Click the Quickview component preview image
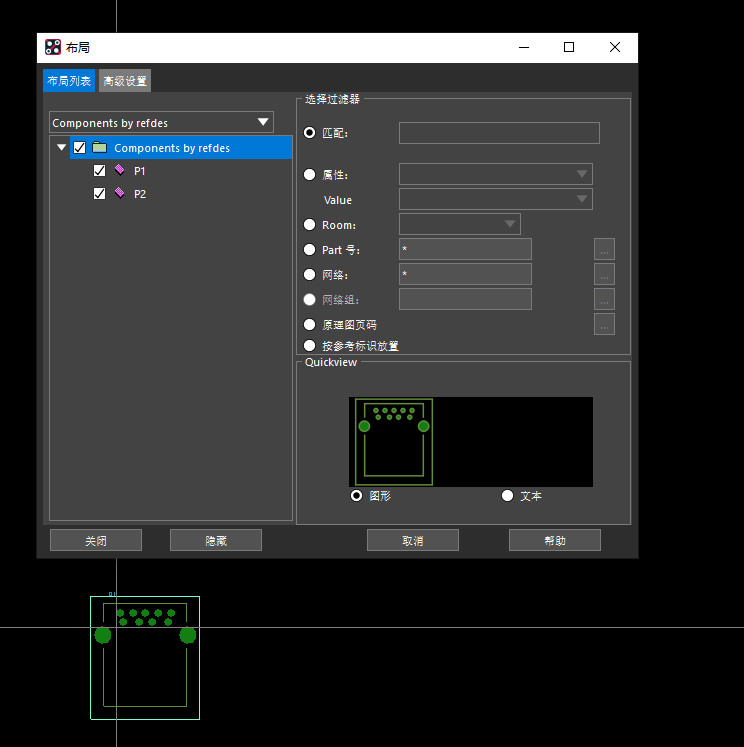The height and width of the screenshot is (747, 744). (x=471, y=442)
